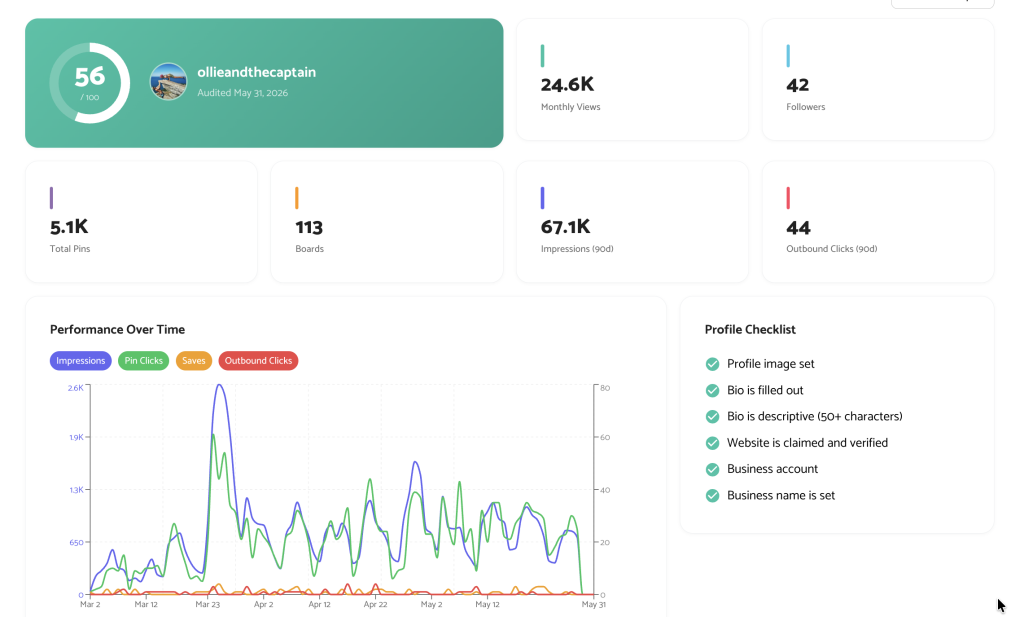The height and width of the screenshot is (617, 1024).
Task: Click the 650 left axis label
Action: 77,543
